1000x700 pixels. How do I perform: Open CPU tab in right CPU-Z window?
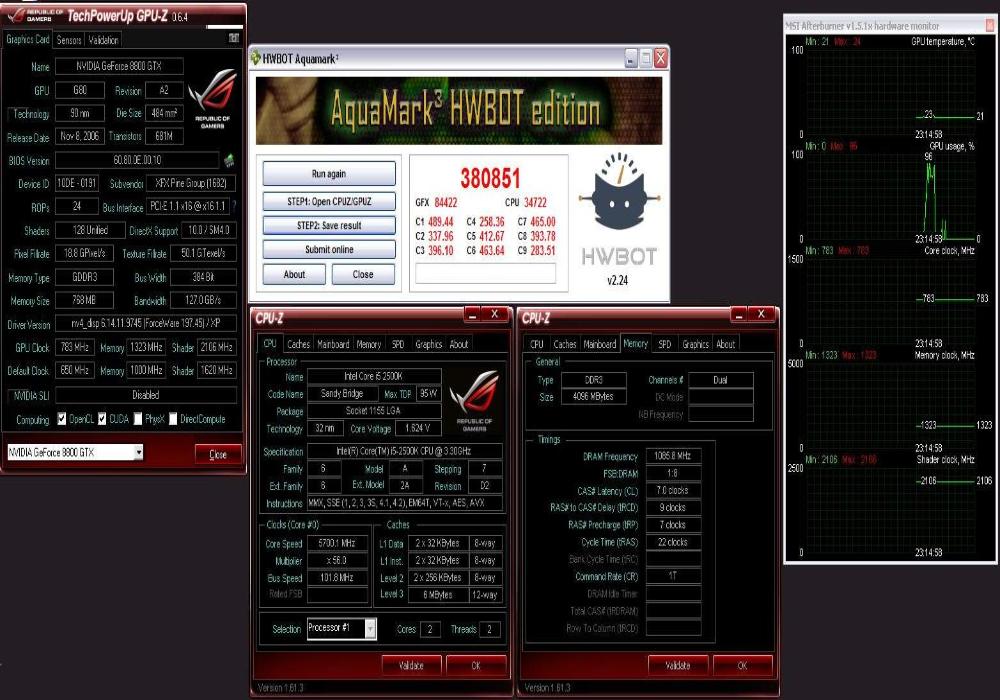[x=537, y=344]
